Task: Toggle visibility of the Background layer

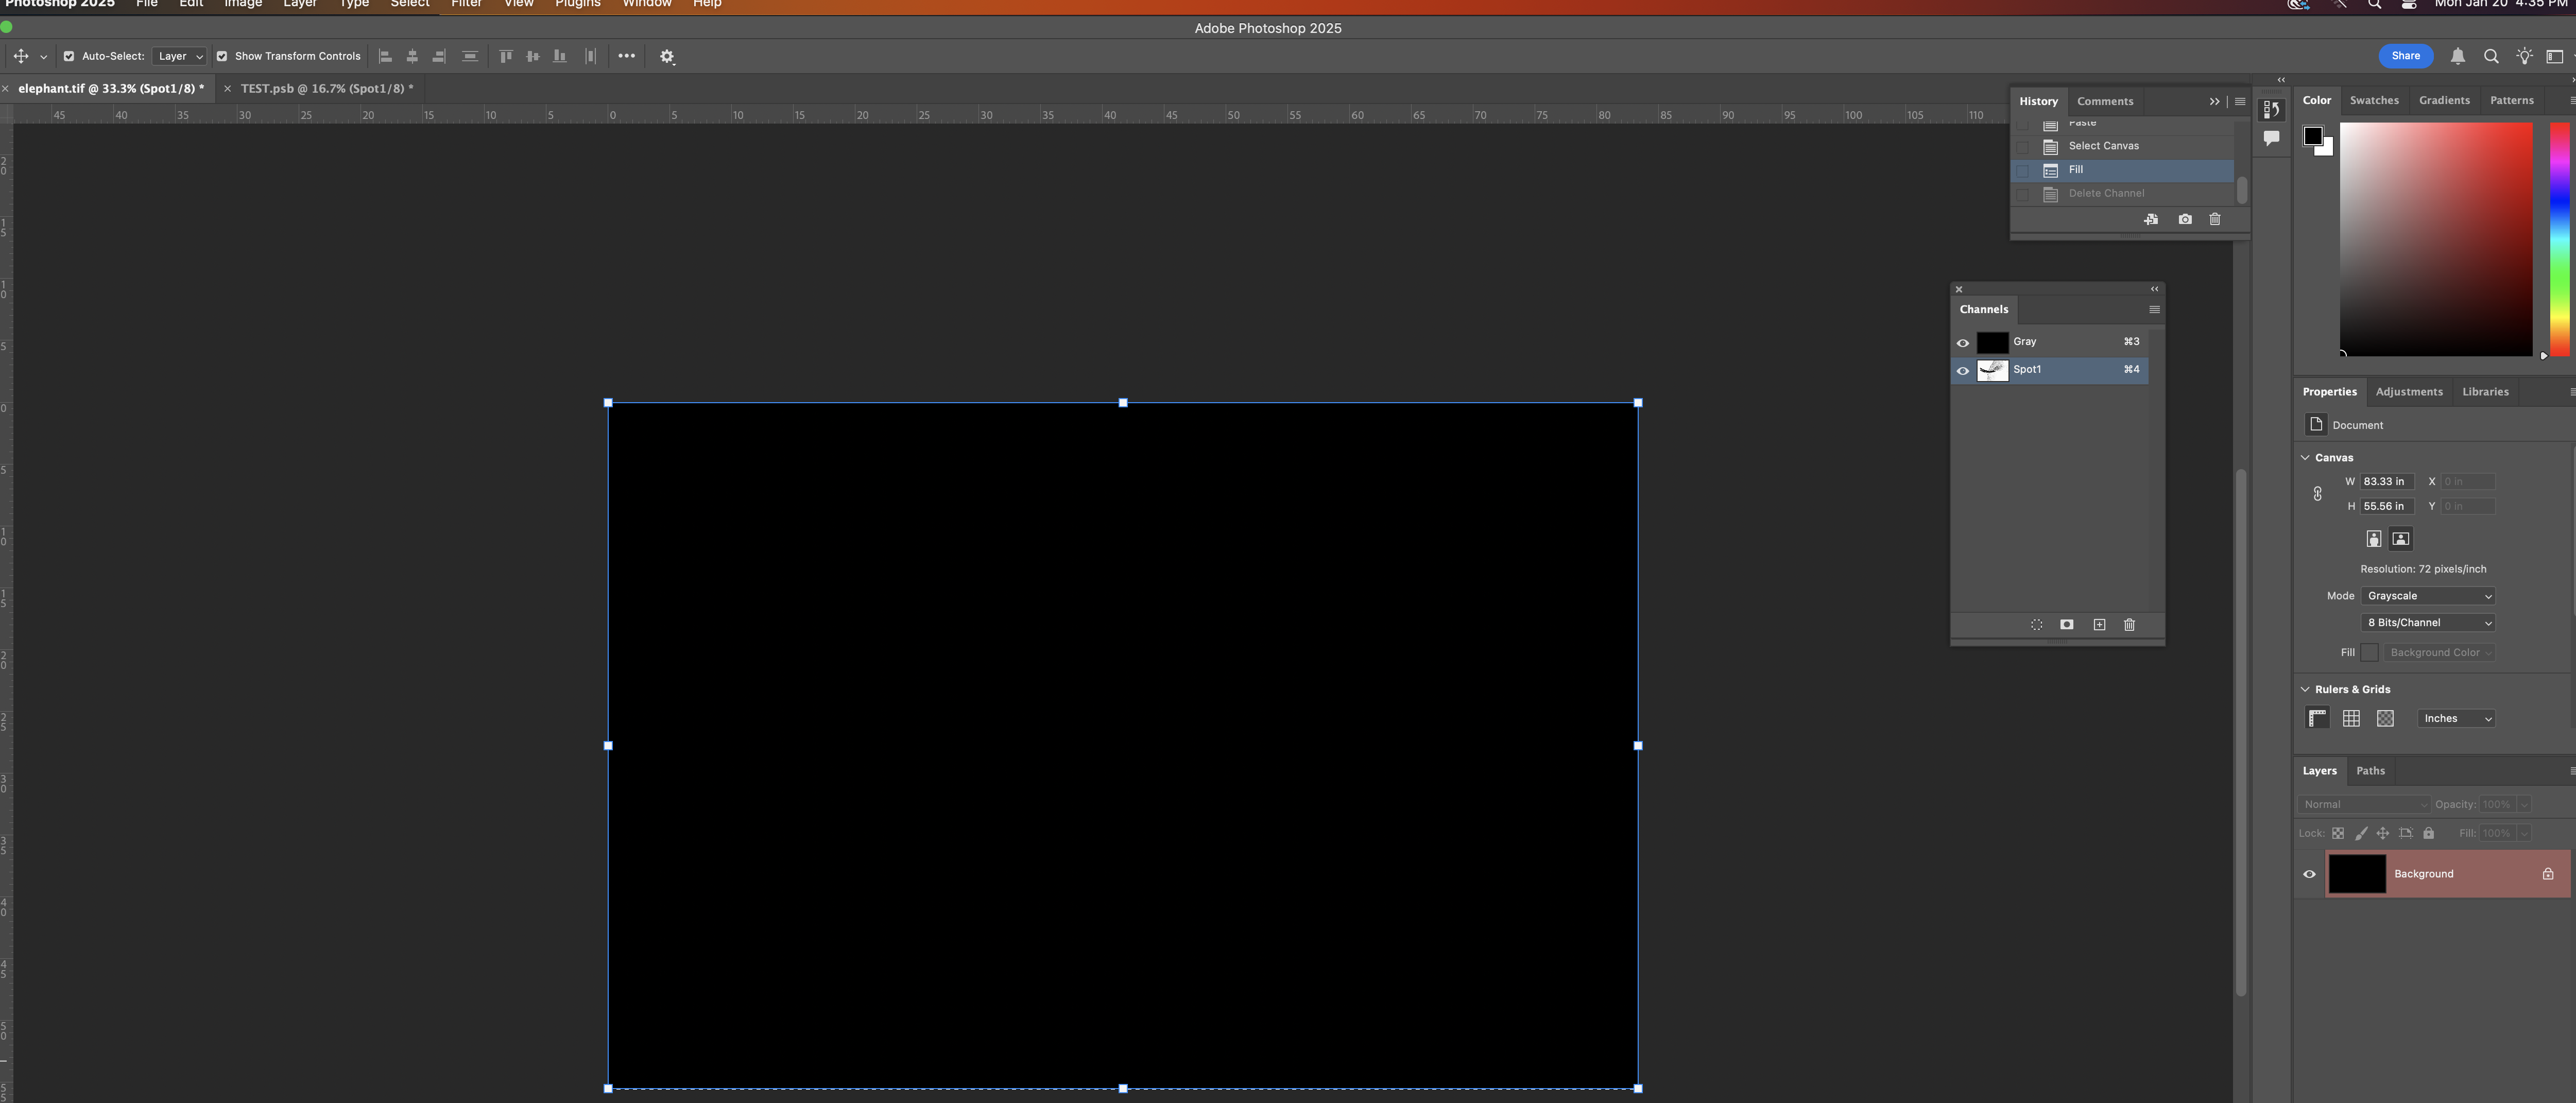Action: coord(2310,873)
